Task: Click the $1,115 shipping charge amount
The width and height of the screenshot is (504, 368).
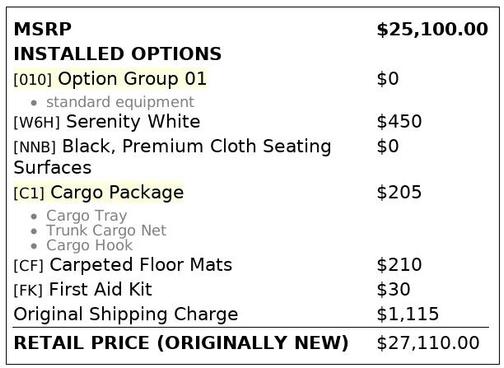Action: pyautogui.click(x=408, y=314)
